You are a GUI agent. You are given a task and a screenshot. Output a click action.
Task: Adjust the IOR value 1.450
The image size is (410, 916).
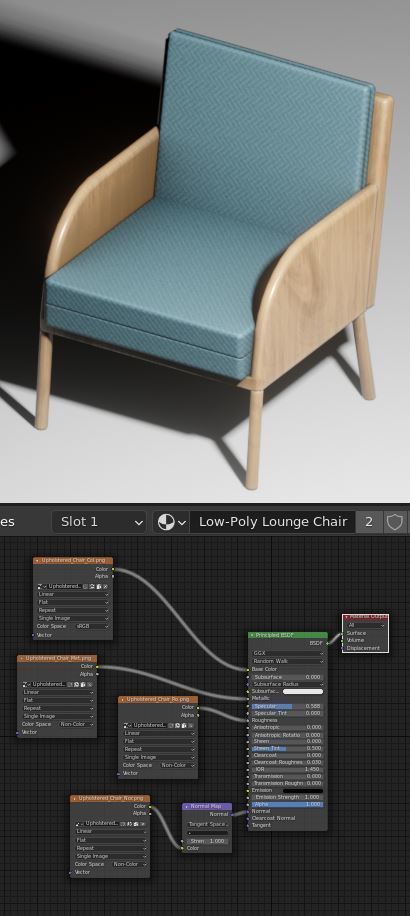(x=288, y=769)
